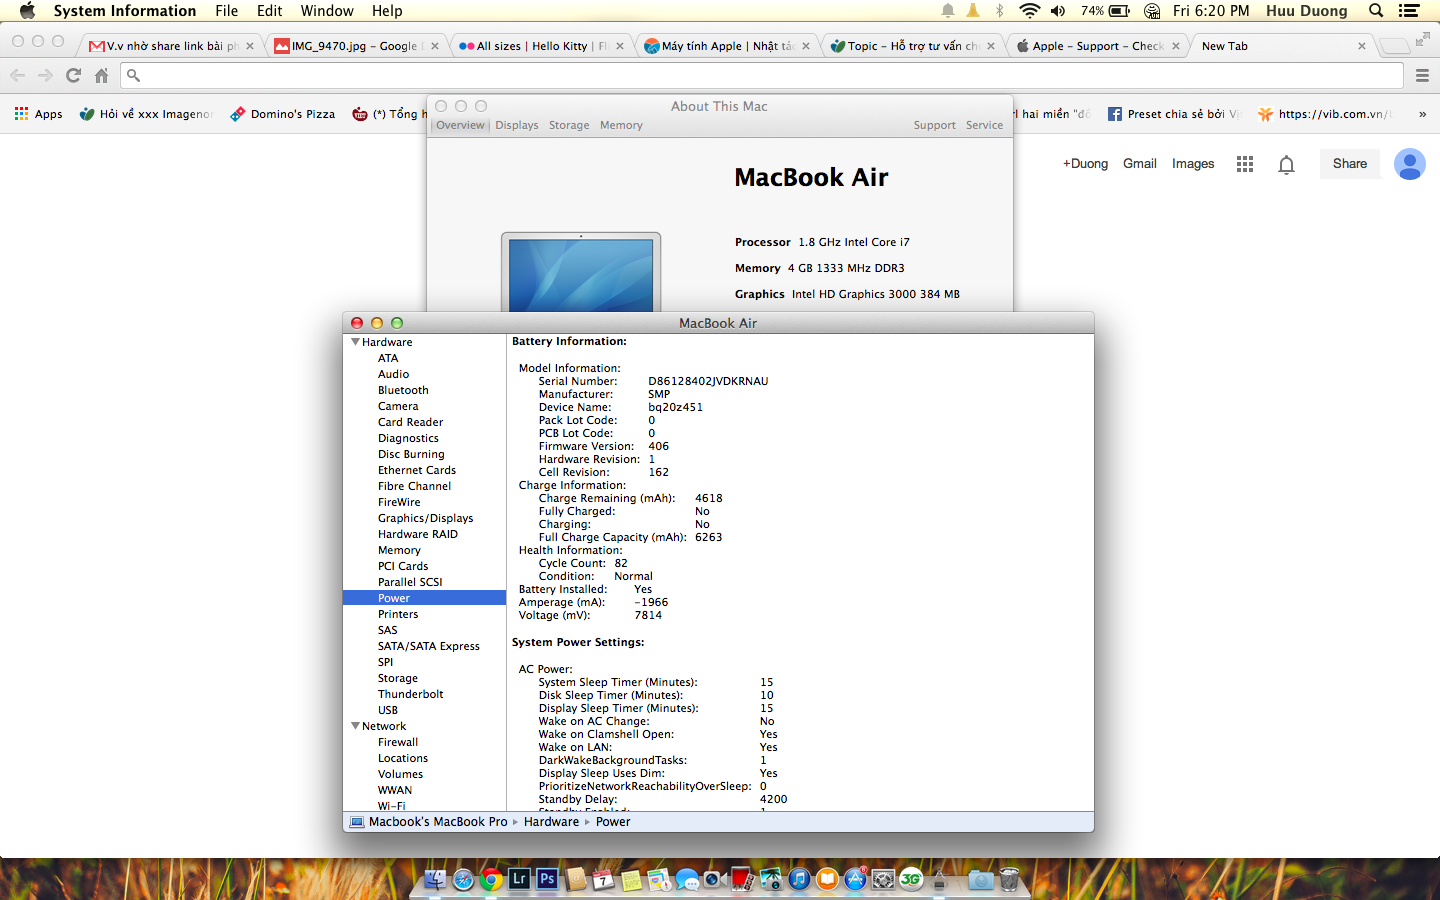Open the Google notifications bell
The width and height of the screenshot is (1440, 900).
coord(1286,165)
